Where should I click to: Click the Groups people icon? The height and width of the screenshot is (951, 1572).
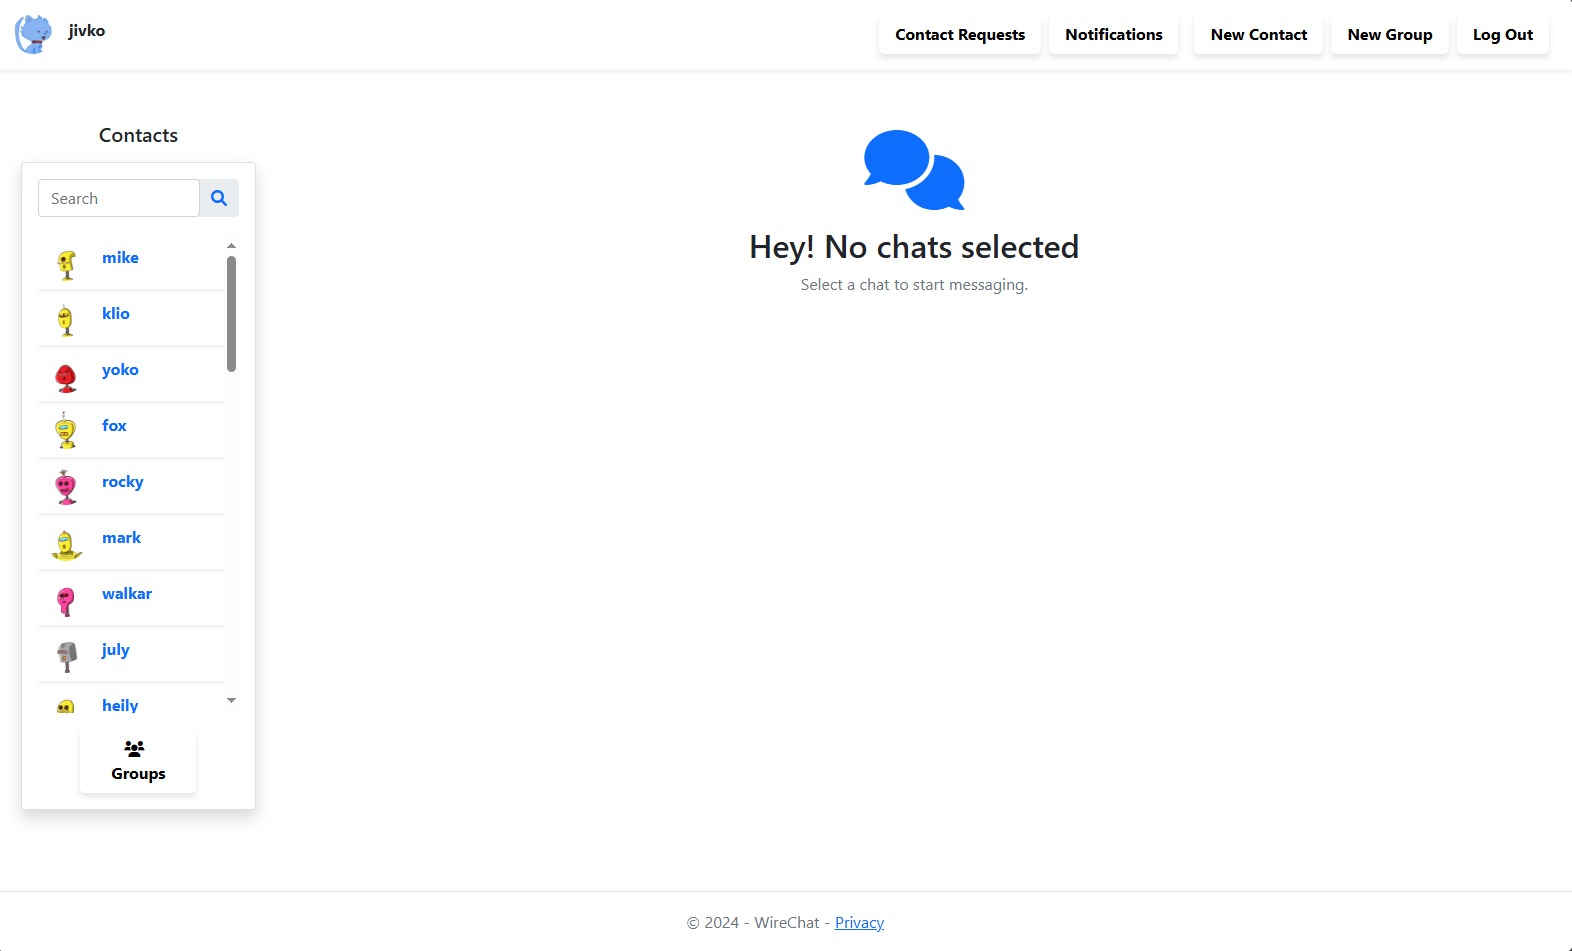pyautogui.click(x=134, y=748)
